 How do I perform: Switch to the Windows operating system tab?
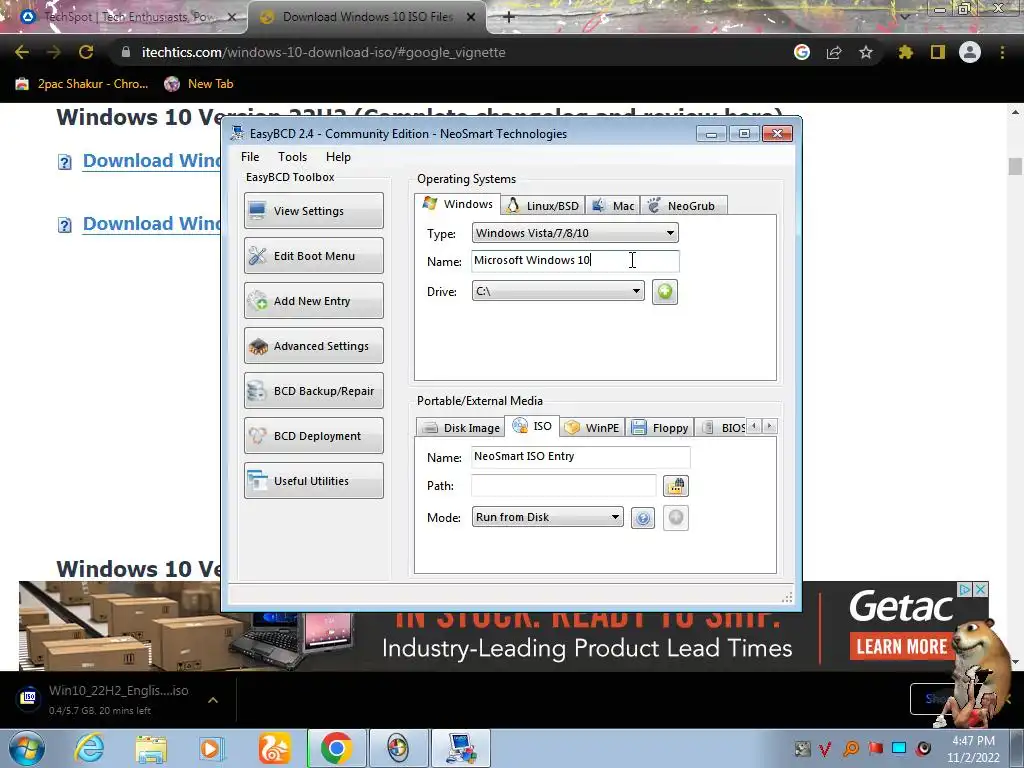click(458, 204)
